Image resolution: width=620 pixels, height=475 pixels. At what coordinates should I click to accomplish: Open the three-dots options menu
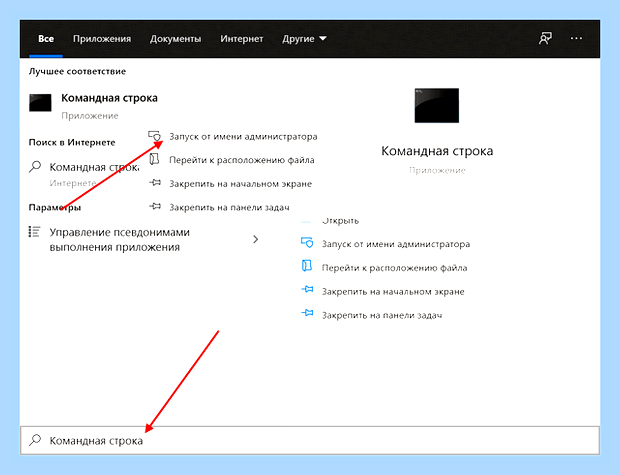tap(576, 38)
